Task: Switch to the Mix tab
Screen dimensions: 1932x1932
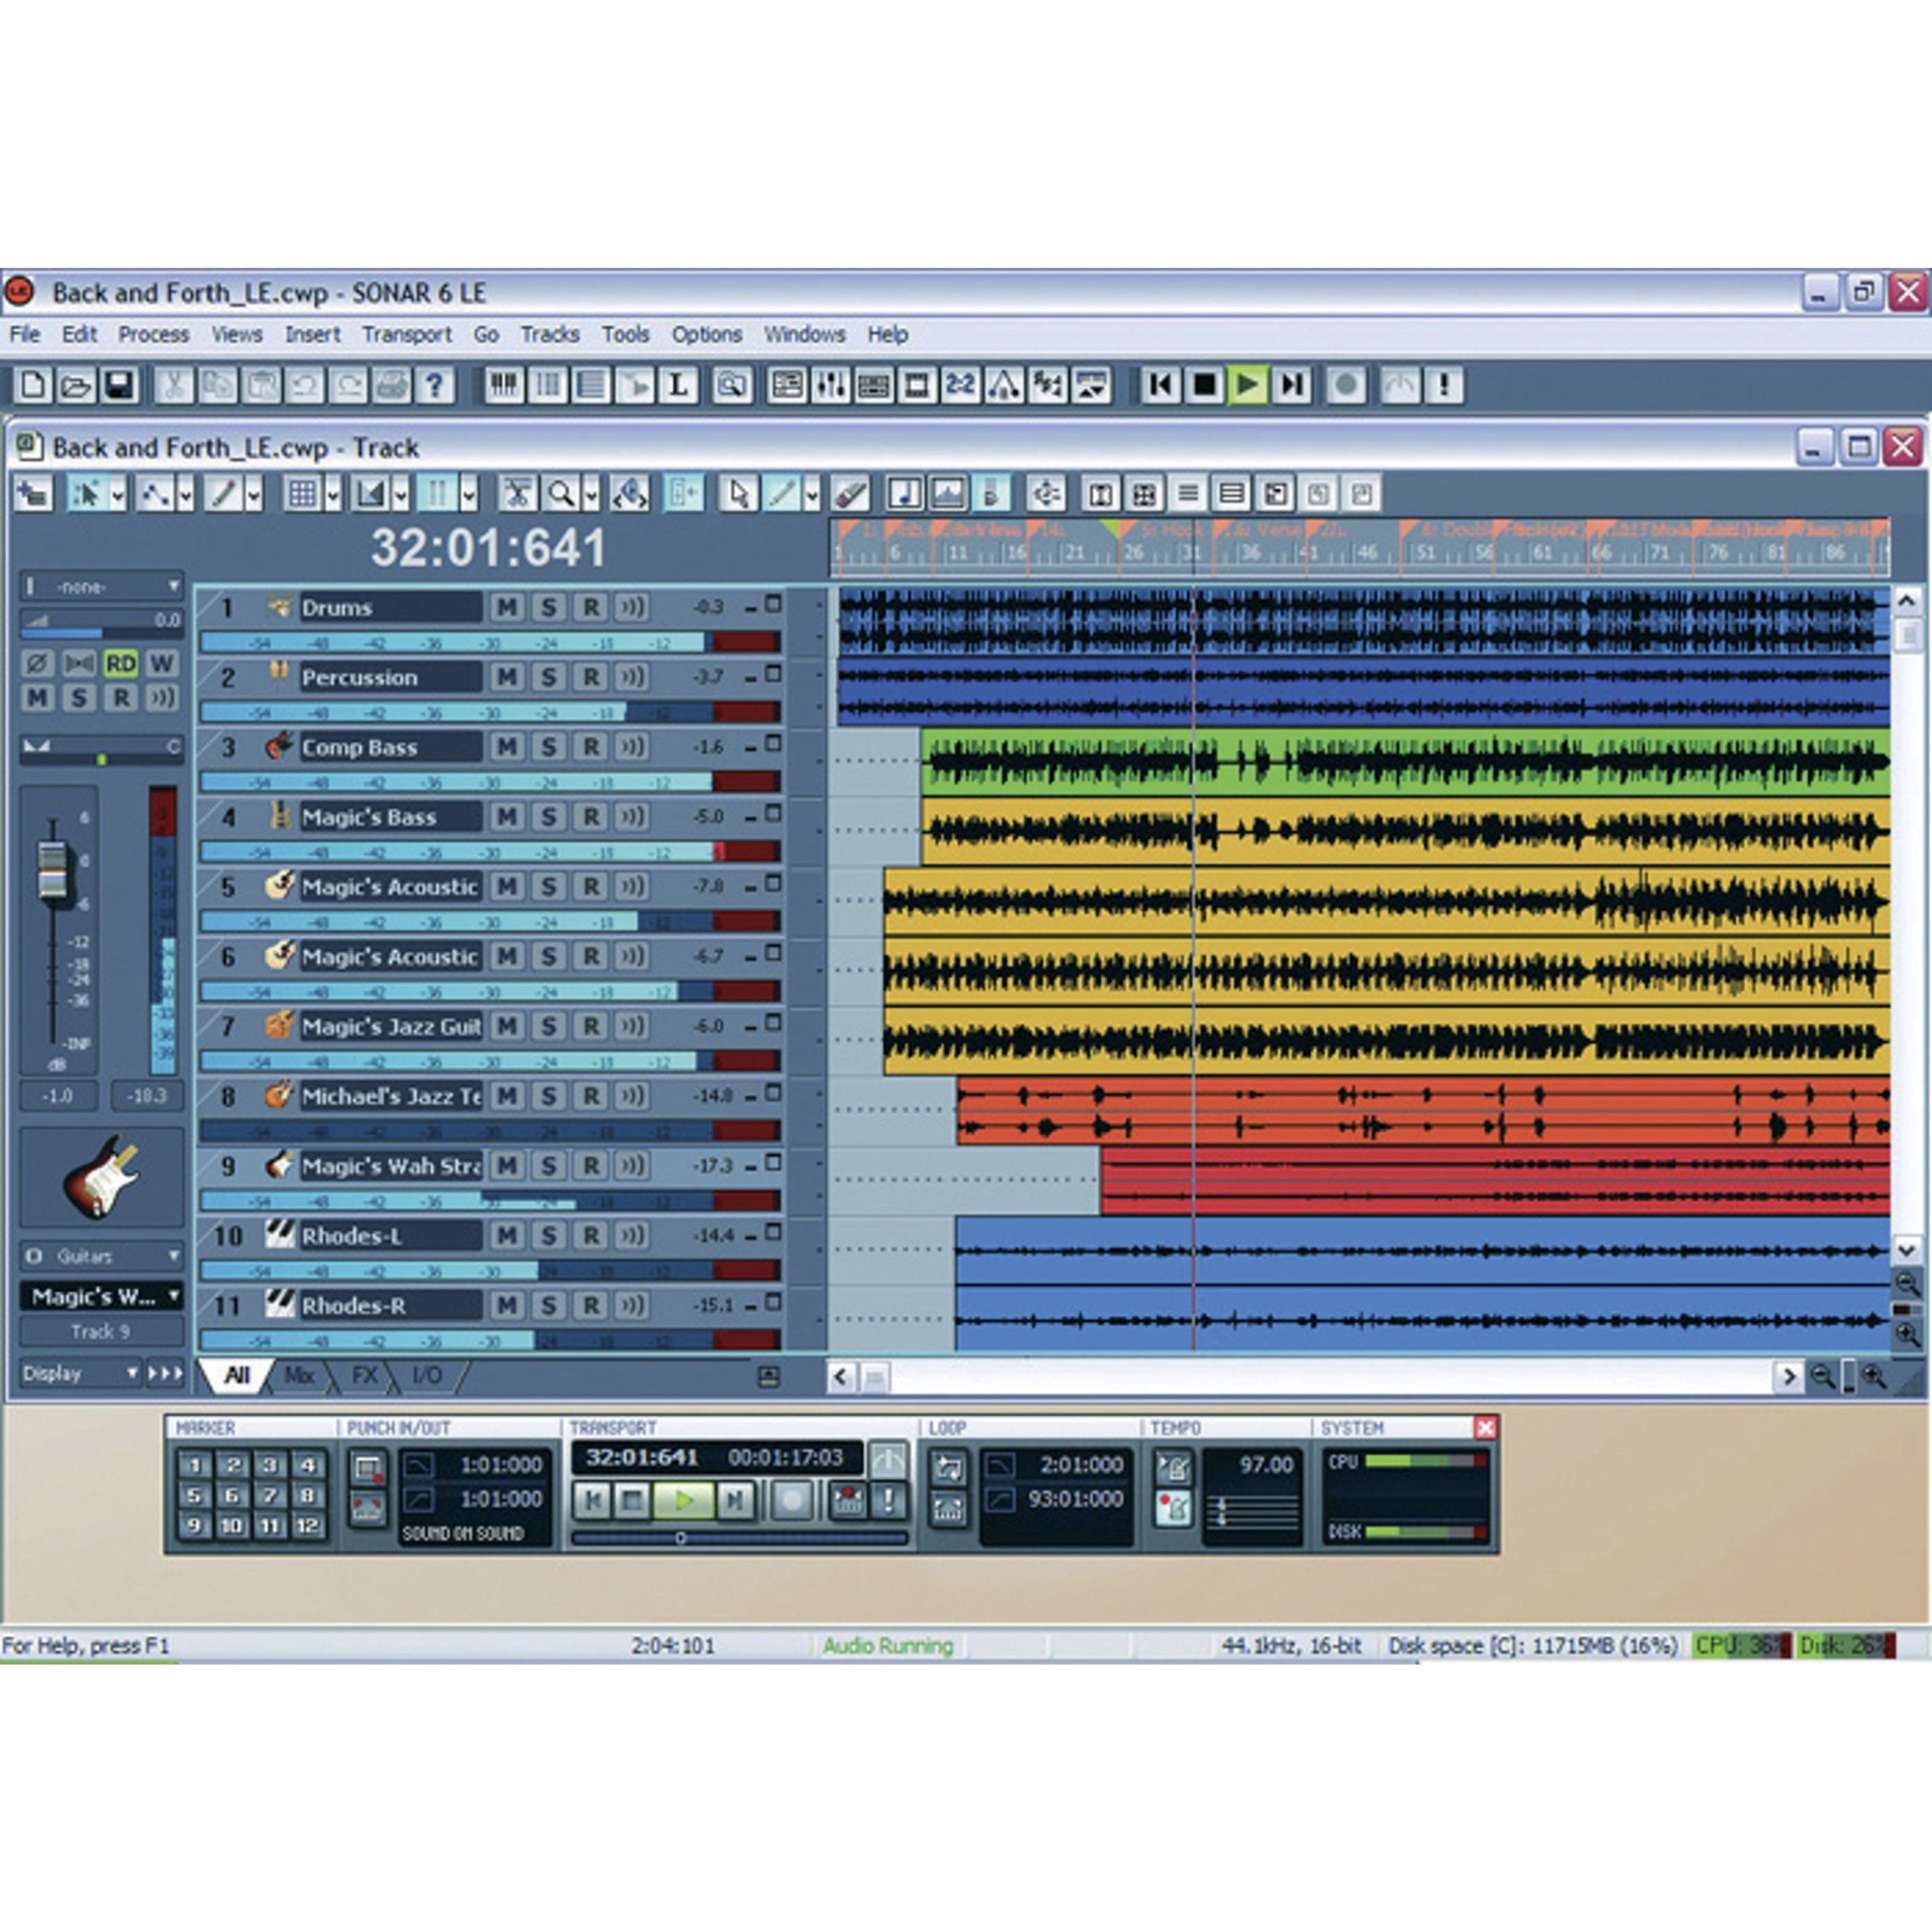Action: click(x=299, y=1376)
